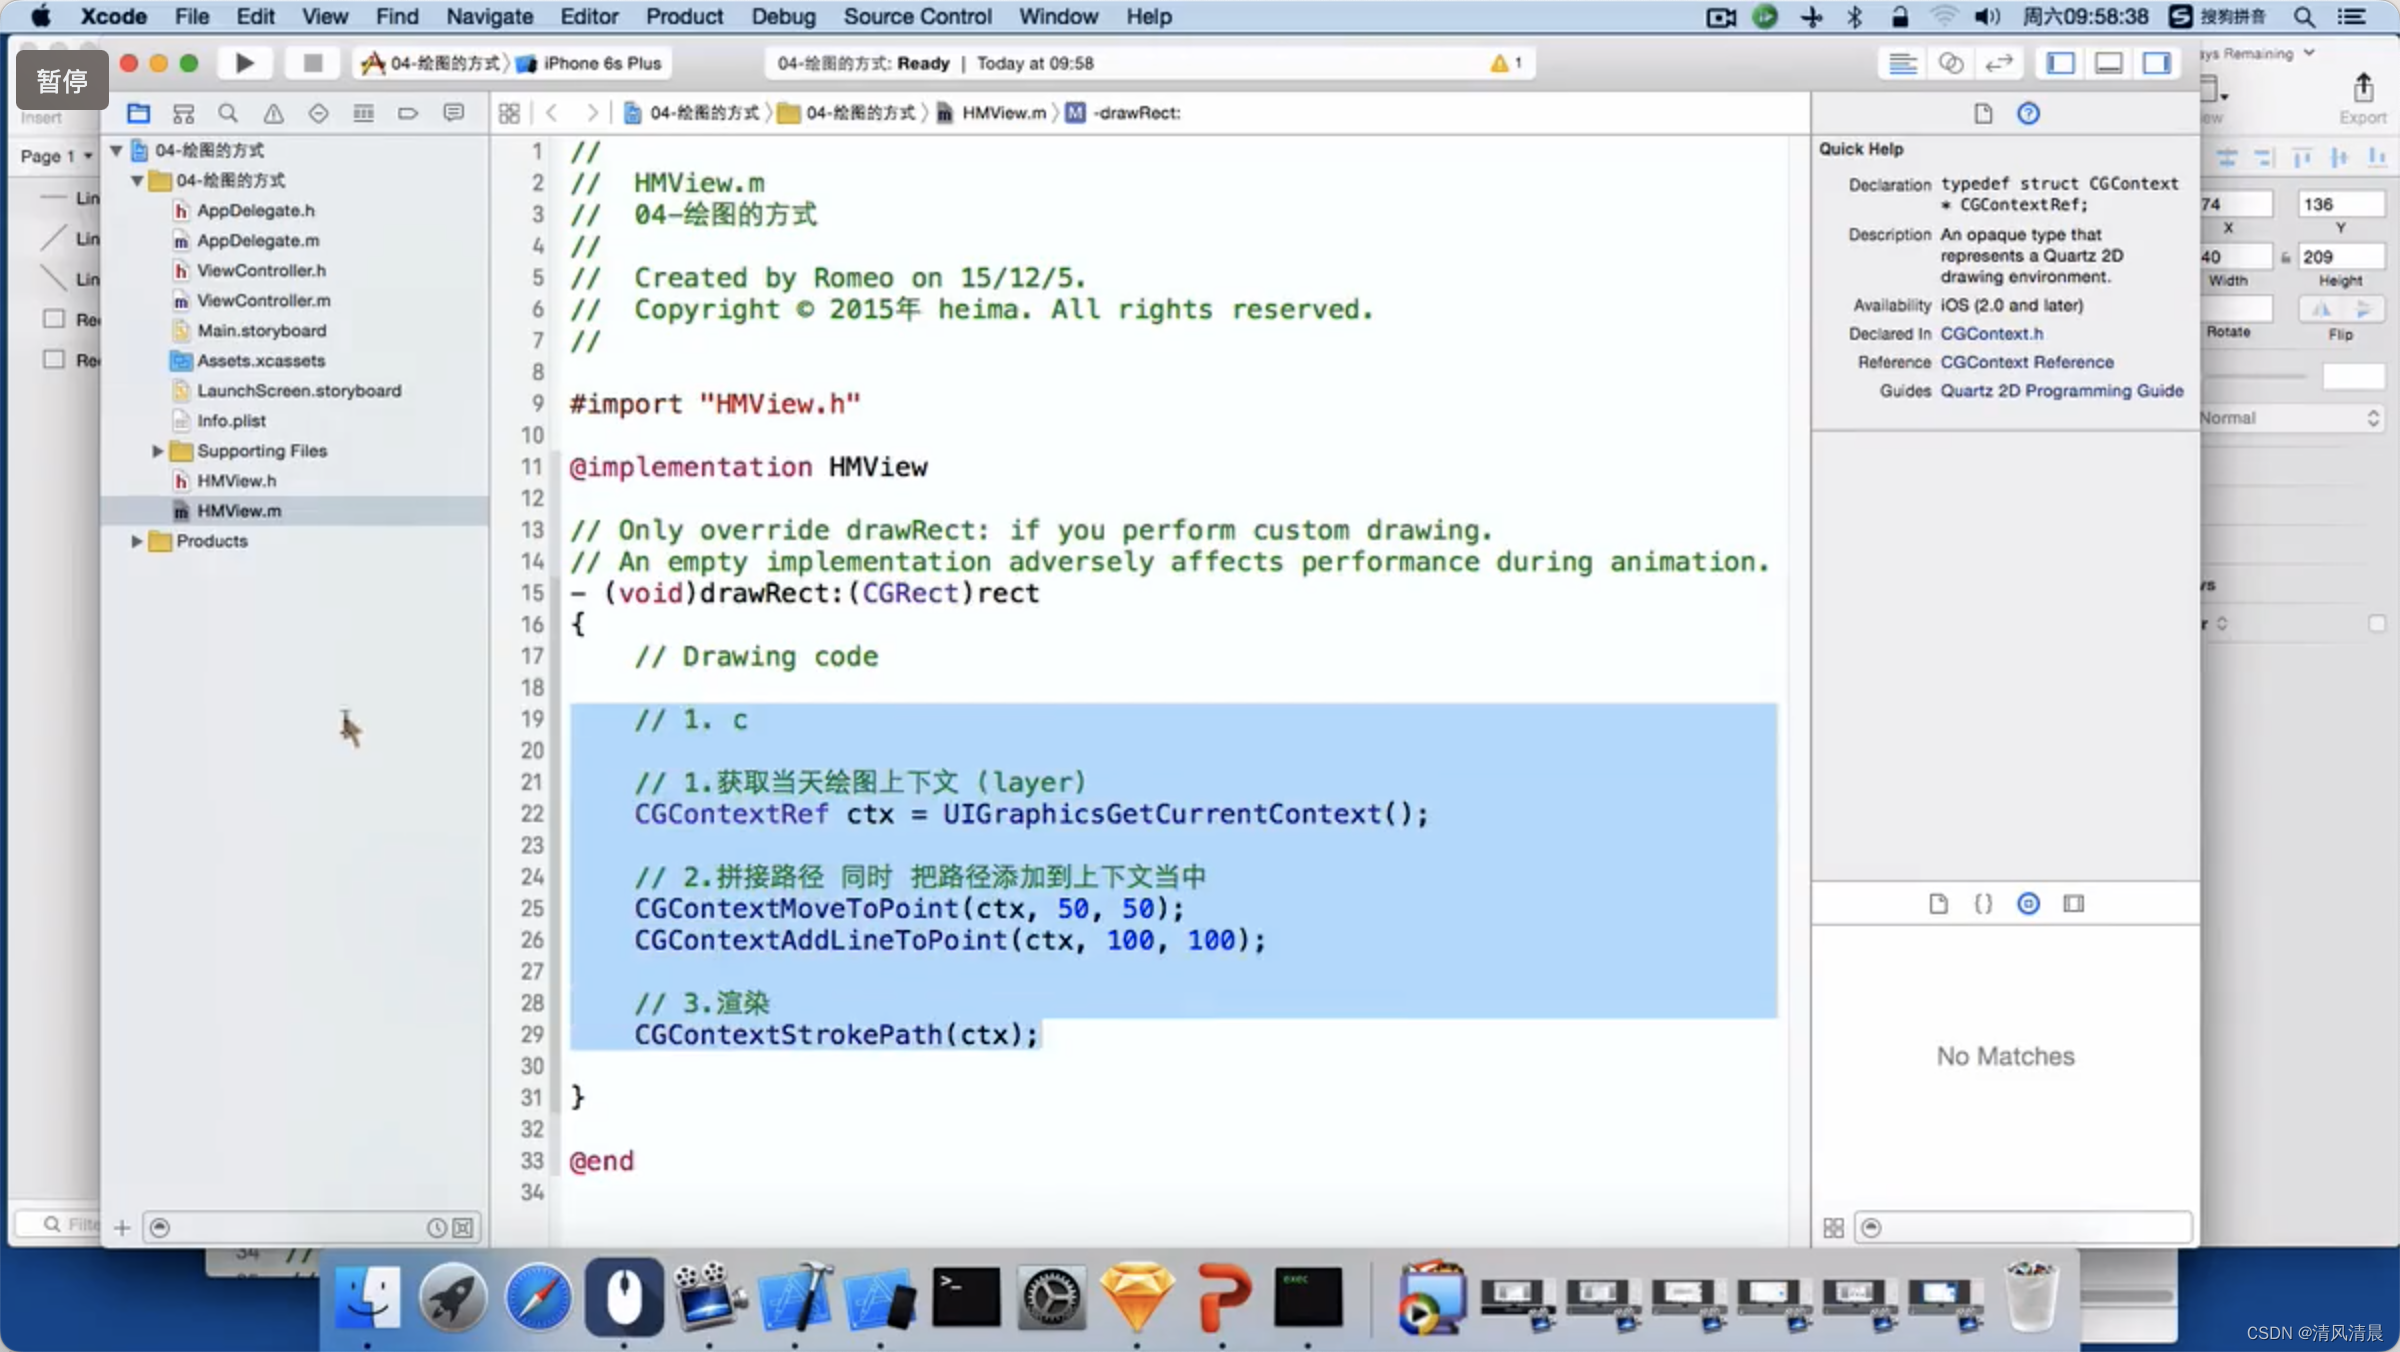Open Safari from the Dock
The image size is (2400, 1352).
[x=538, y=1298]
